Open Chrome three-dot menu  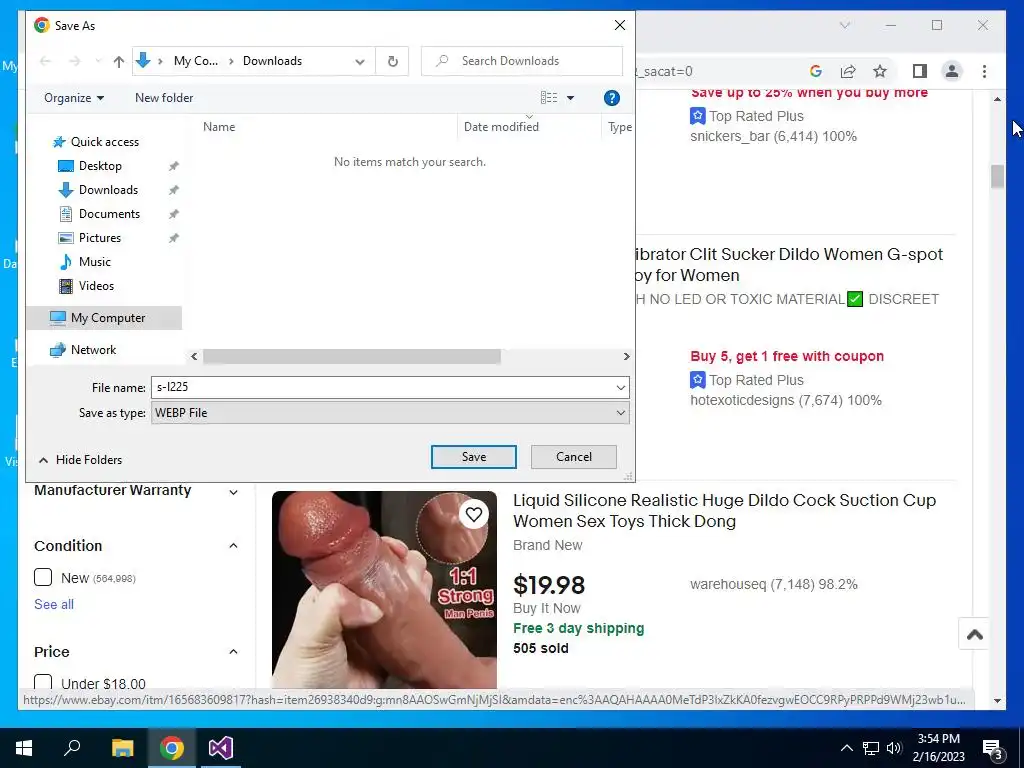[x=984, y=71]
